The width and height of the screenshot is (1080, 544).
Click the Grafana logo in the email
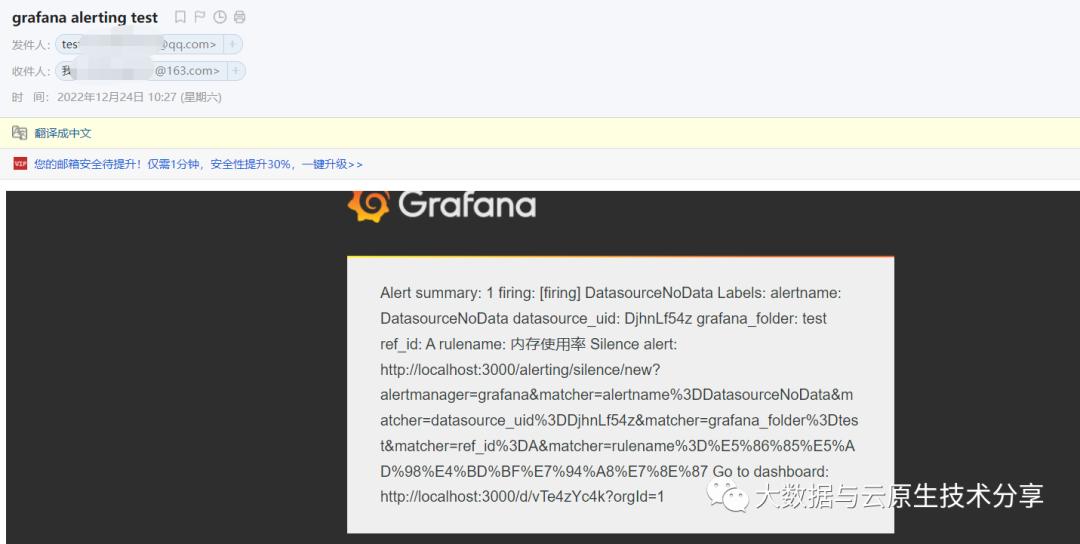point(442,205)
